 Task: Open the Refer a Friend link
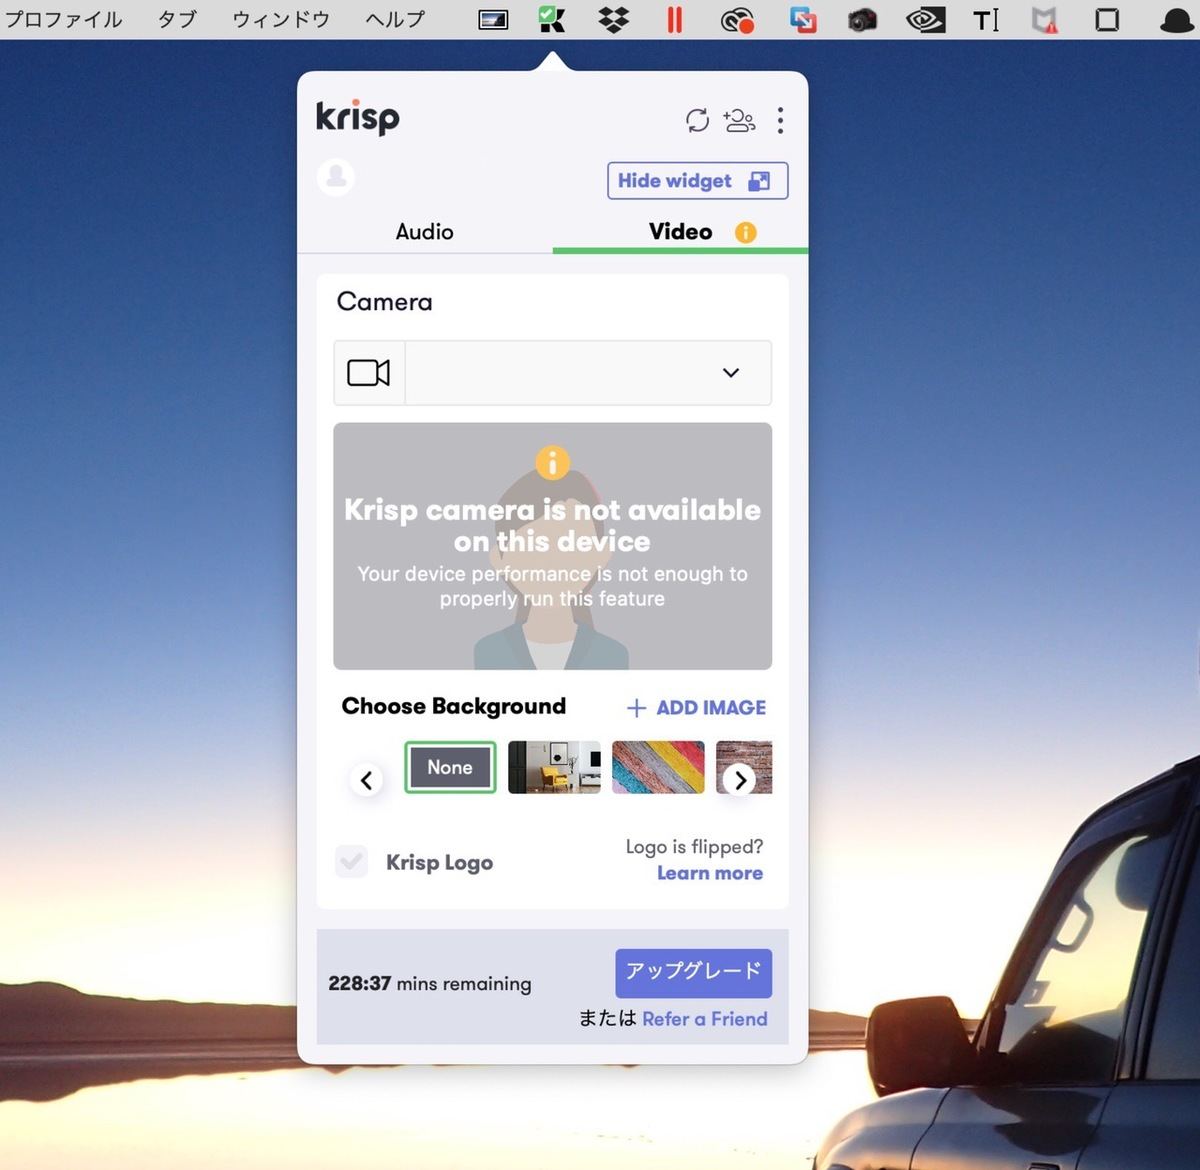[x=705, y=1019]
